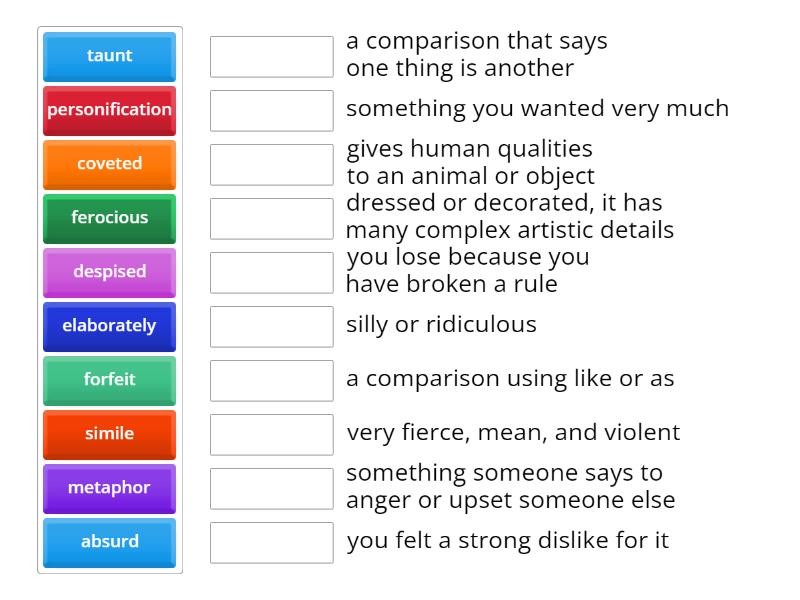This screenshot has width=800, height=600.
Task: Click answer box for 'you felt a strong dislike'
Action: 272,543
